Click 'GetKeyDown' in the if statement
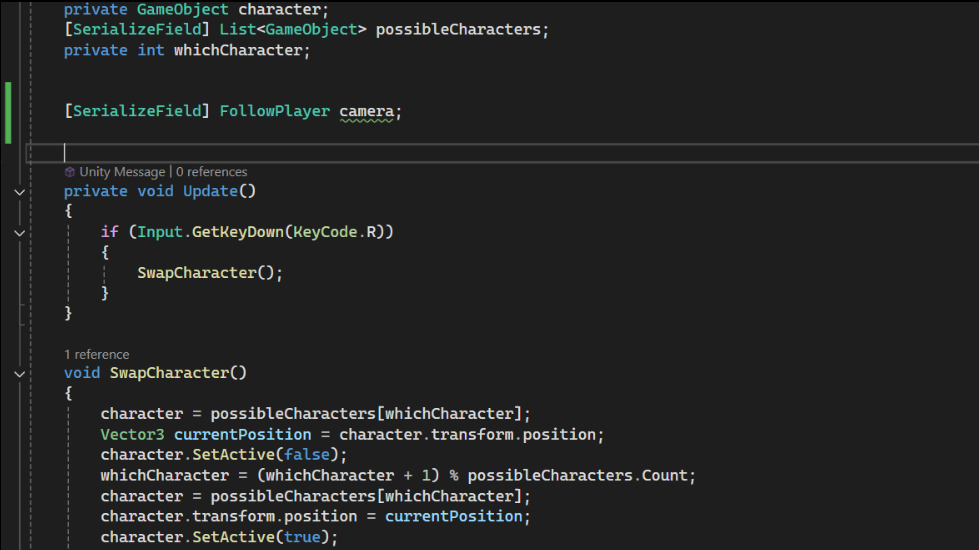The width and height of the screenshot is (979, 550). [238, 232]
